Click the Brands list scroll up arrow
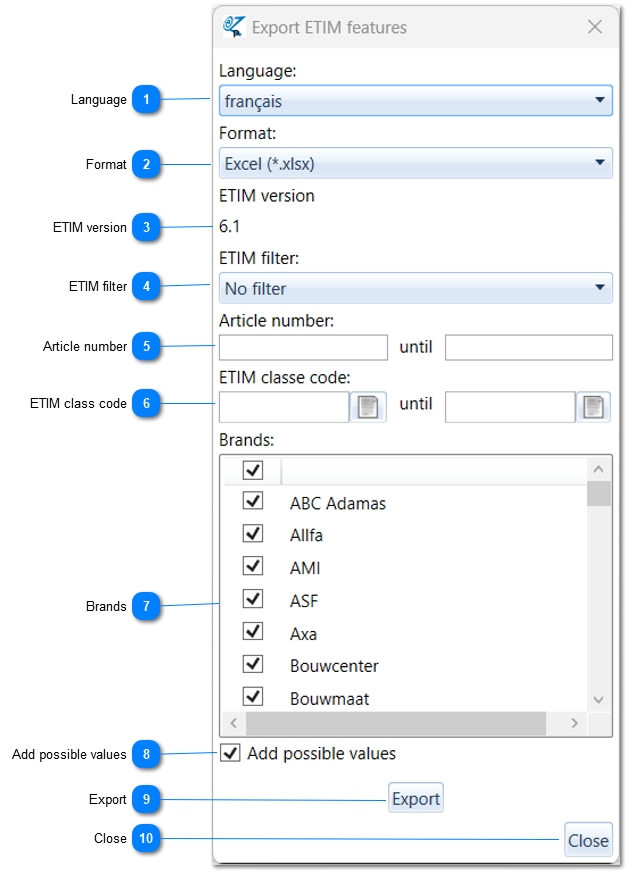 pyautogui.click(x=599, y=469)
